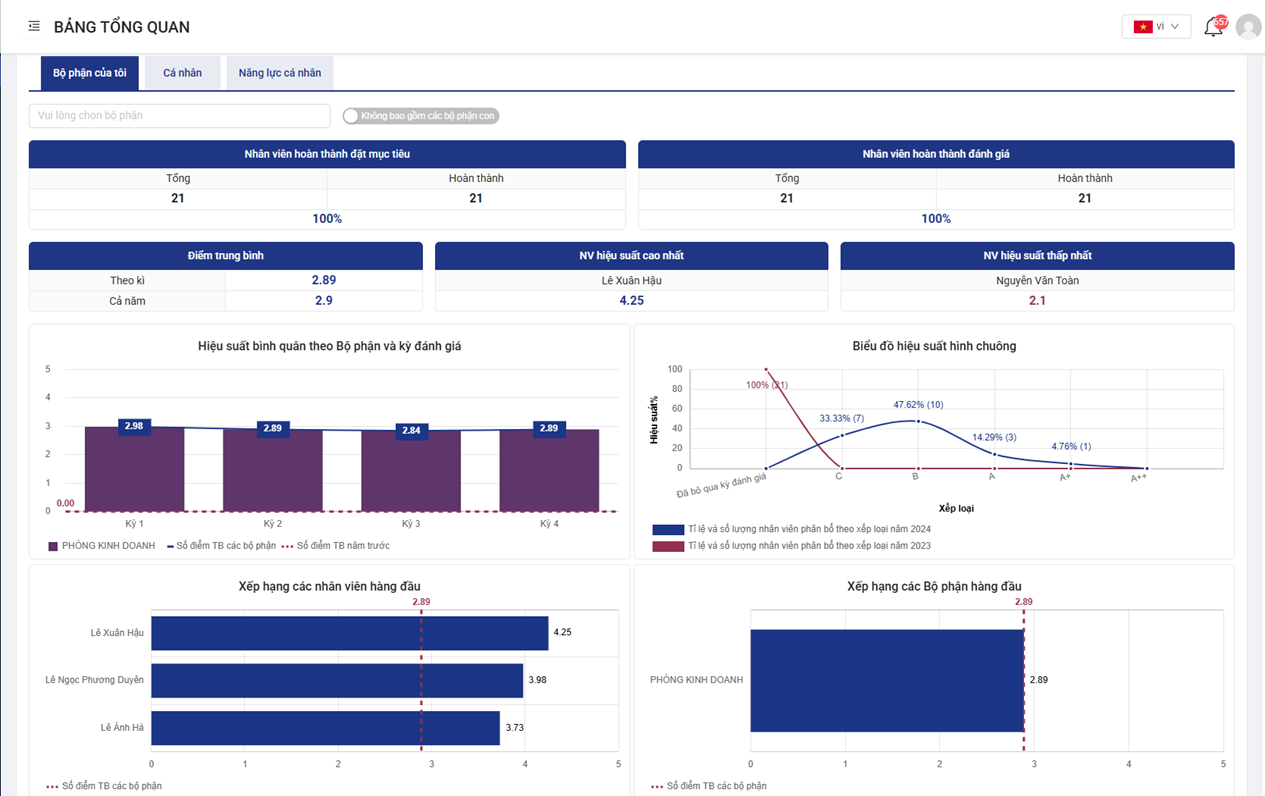Click the notification bell icon
Image resolution: width=1265 pixels, height=796 pixels.
[1212, 27]
